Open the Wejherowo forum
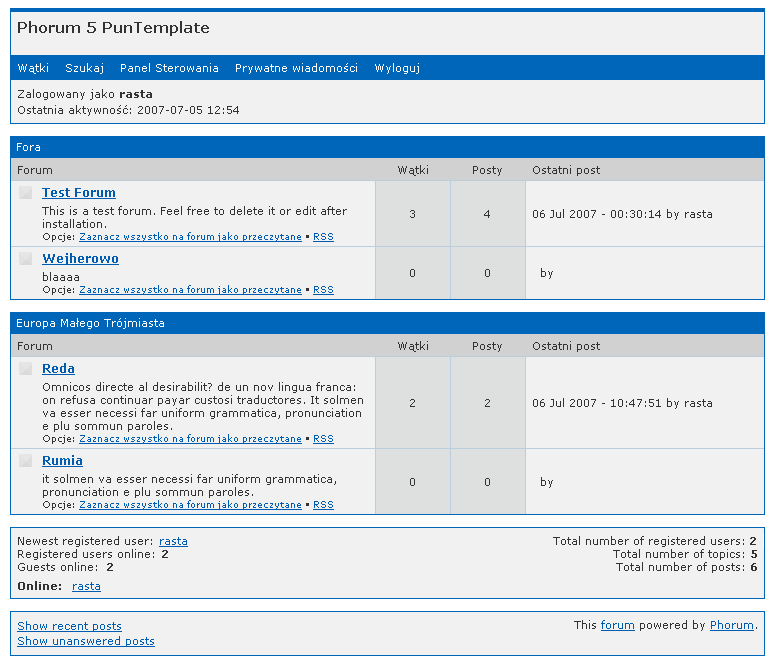This screenshot has width=778, height=662. (80, 259)
